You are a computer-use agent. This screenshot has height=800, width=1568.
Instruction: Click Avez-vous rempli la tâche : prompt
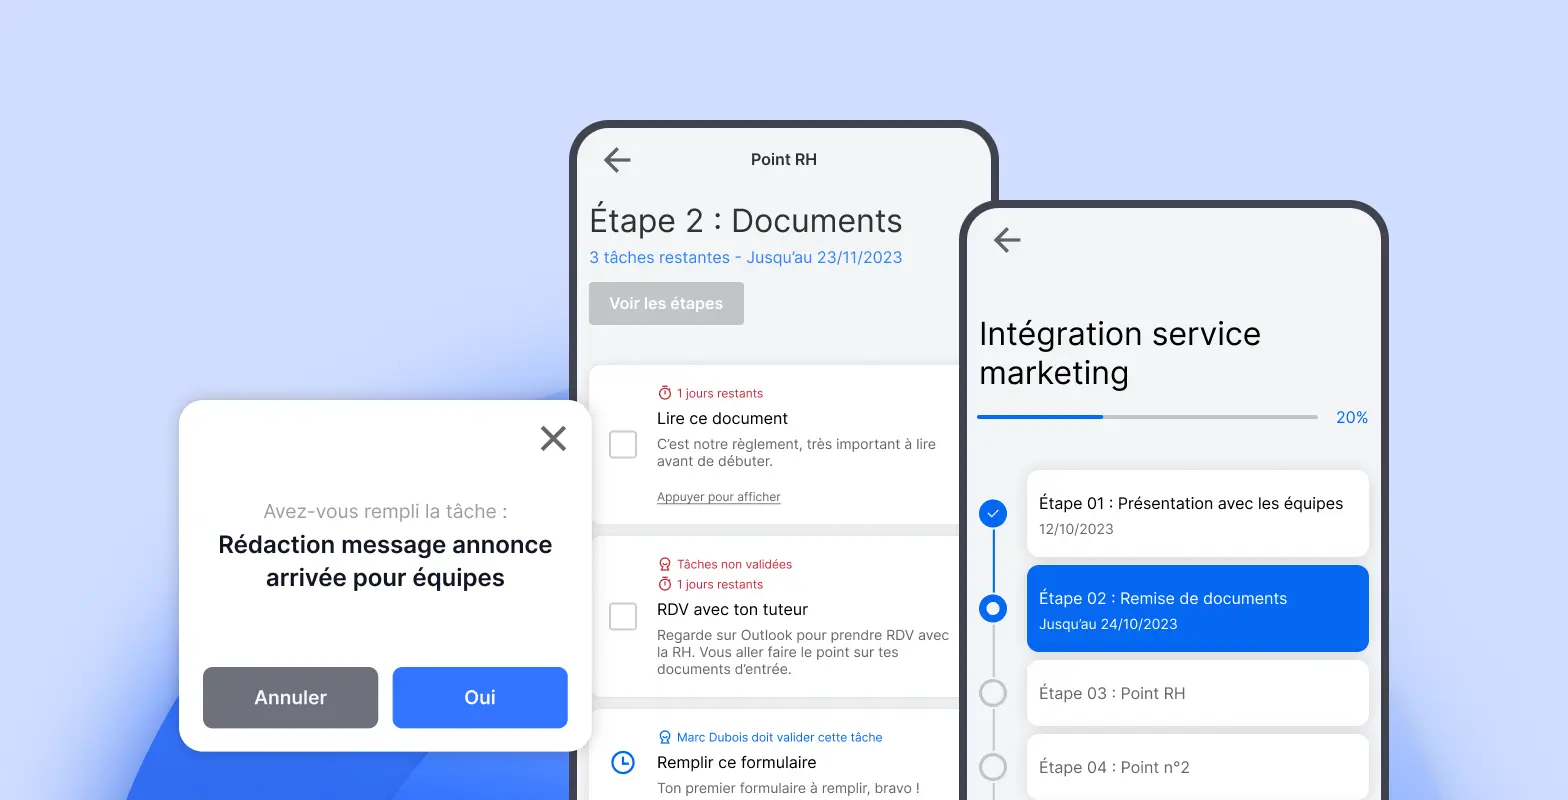(385, 512)
